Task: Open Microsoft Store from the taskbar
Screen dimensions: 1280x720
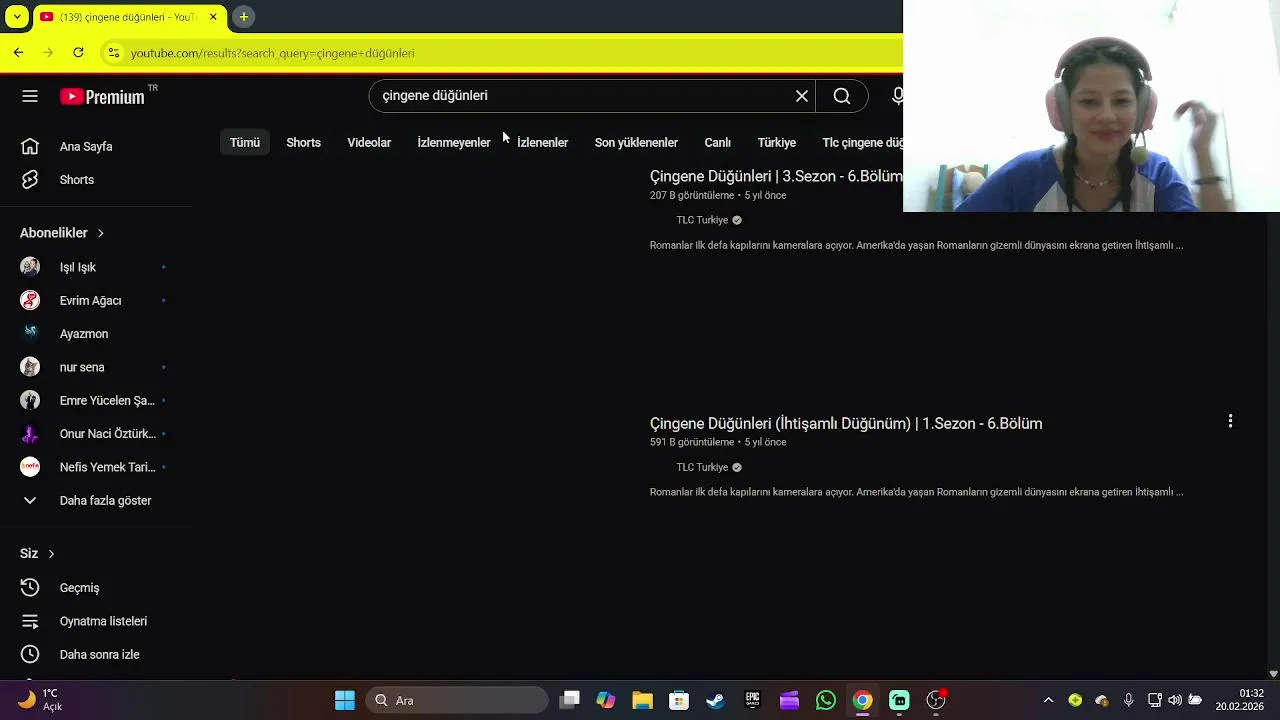Action: coord(678,700)
